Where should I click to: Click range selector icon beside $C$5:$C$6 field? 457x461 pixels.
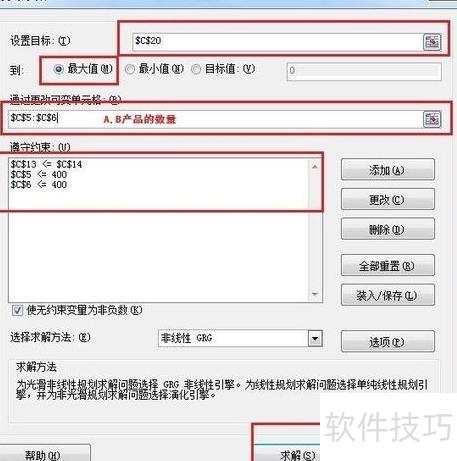point(432,119)
